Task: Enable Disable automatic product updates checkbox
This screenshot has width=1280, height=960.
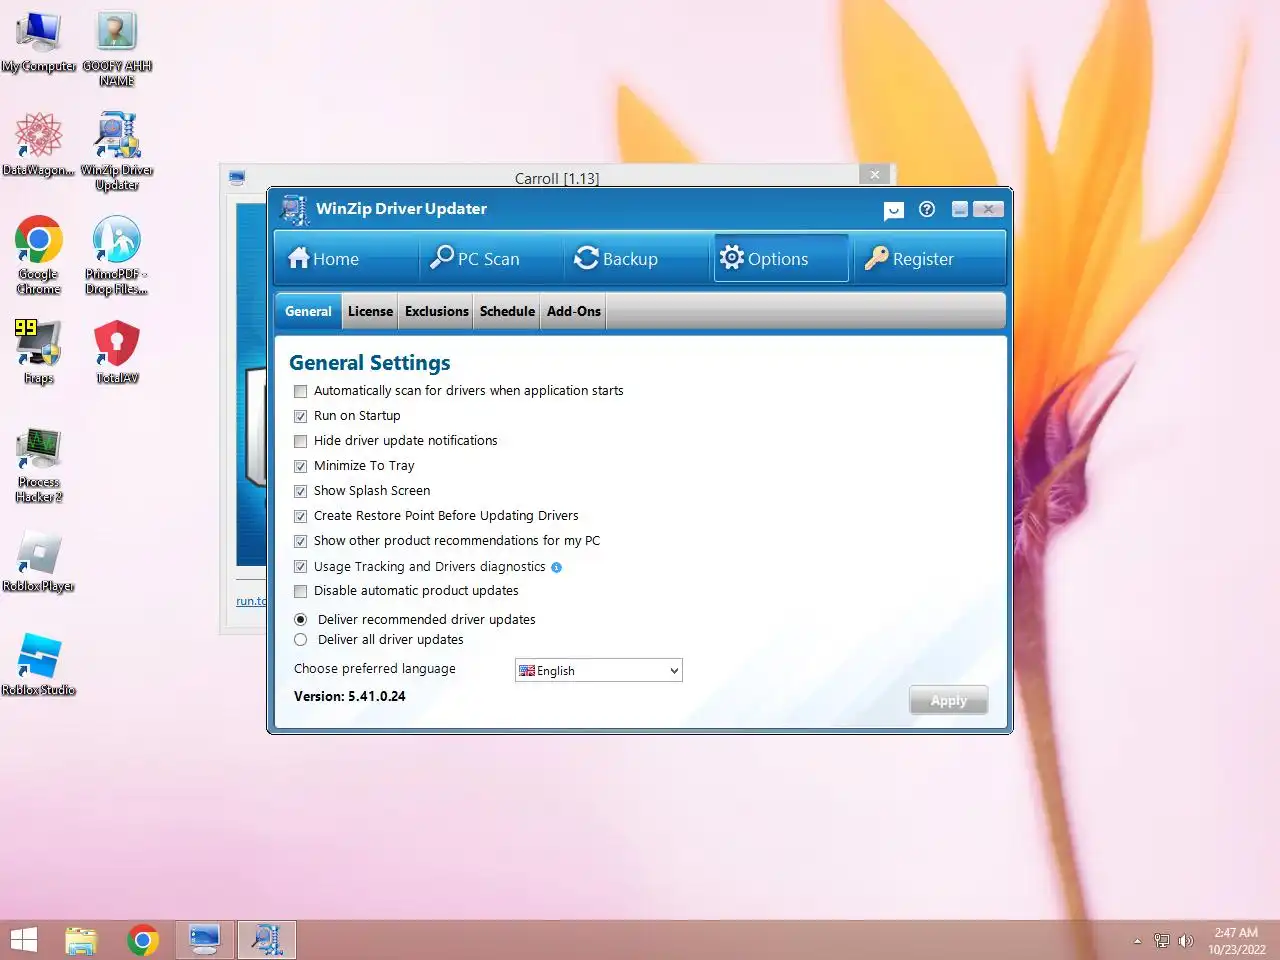Action: (300, 591)
